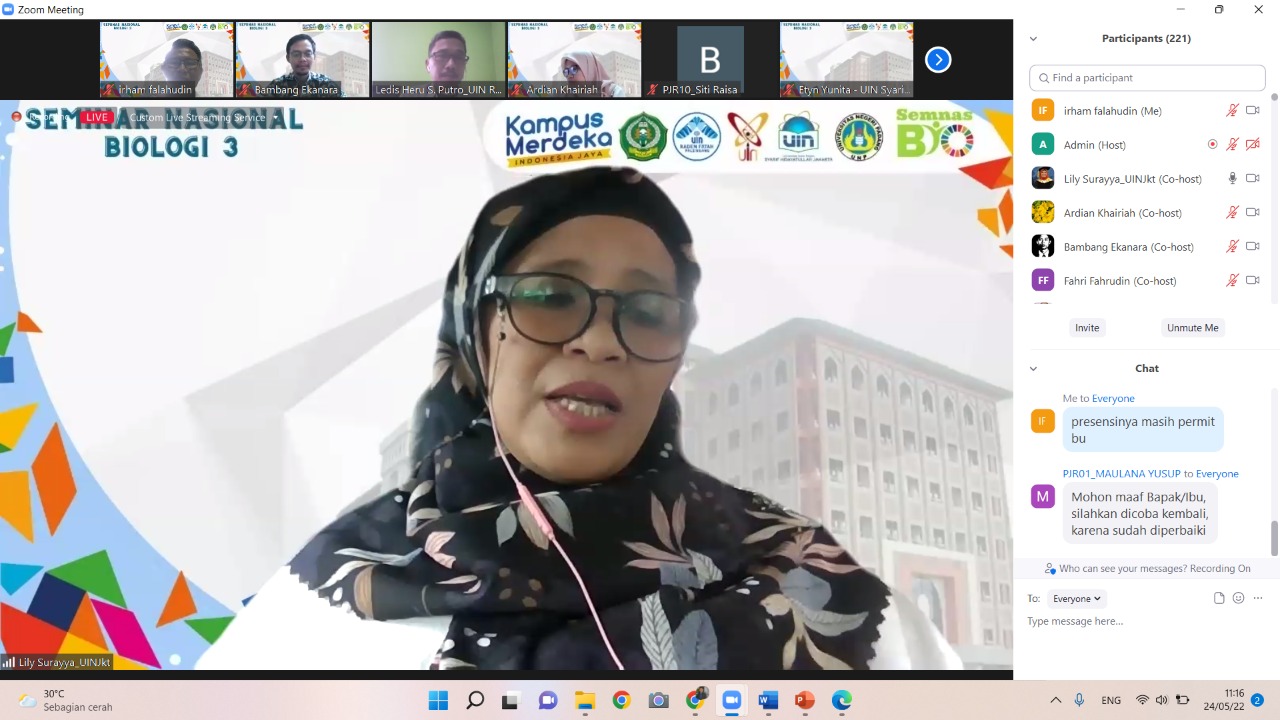The image size is (1280, 720).
Task: Click Admin's recording indicator icon
Action: point(1213,145)
